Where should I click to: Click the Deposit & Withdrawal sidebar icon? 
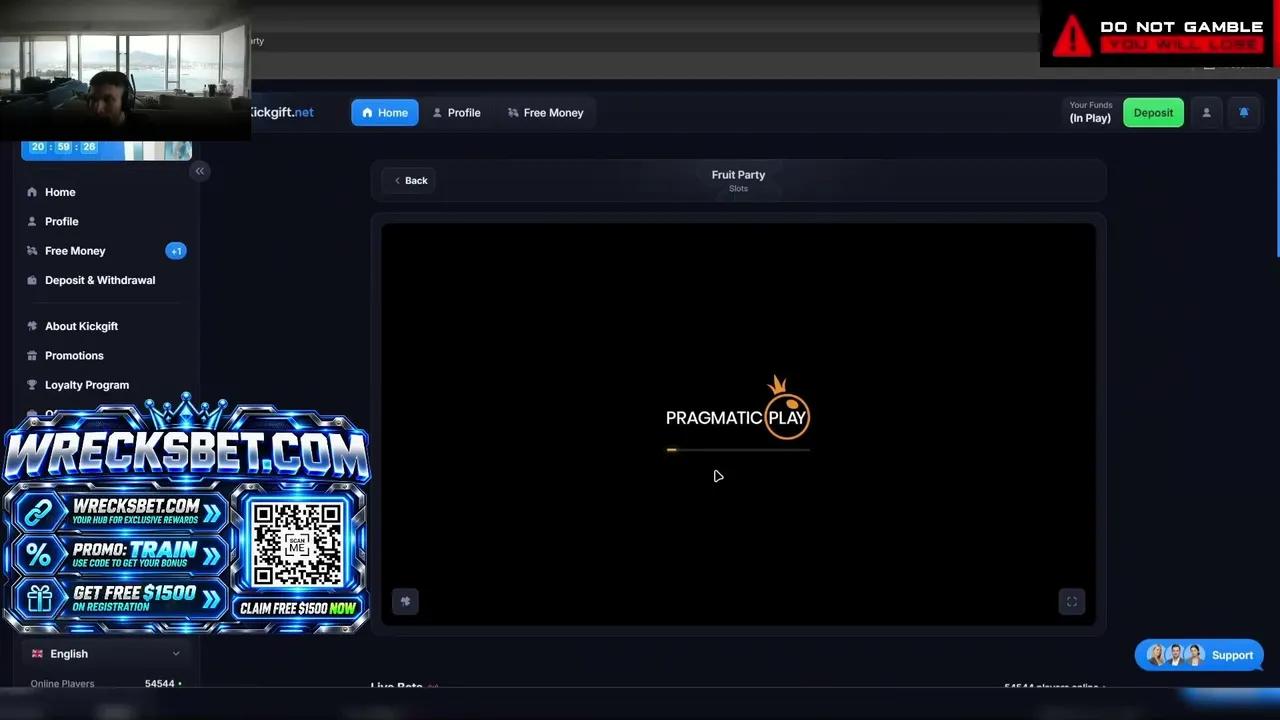point(32,280)
